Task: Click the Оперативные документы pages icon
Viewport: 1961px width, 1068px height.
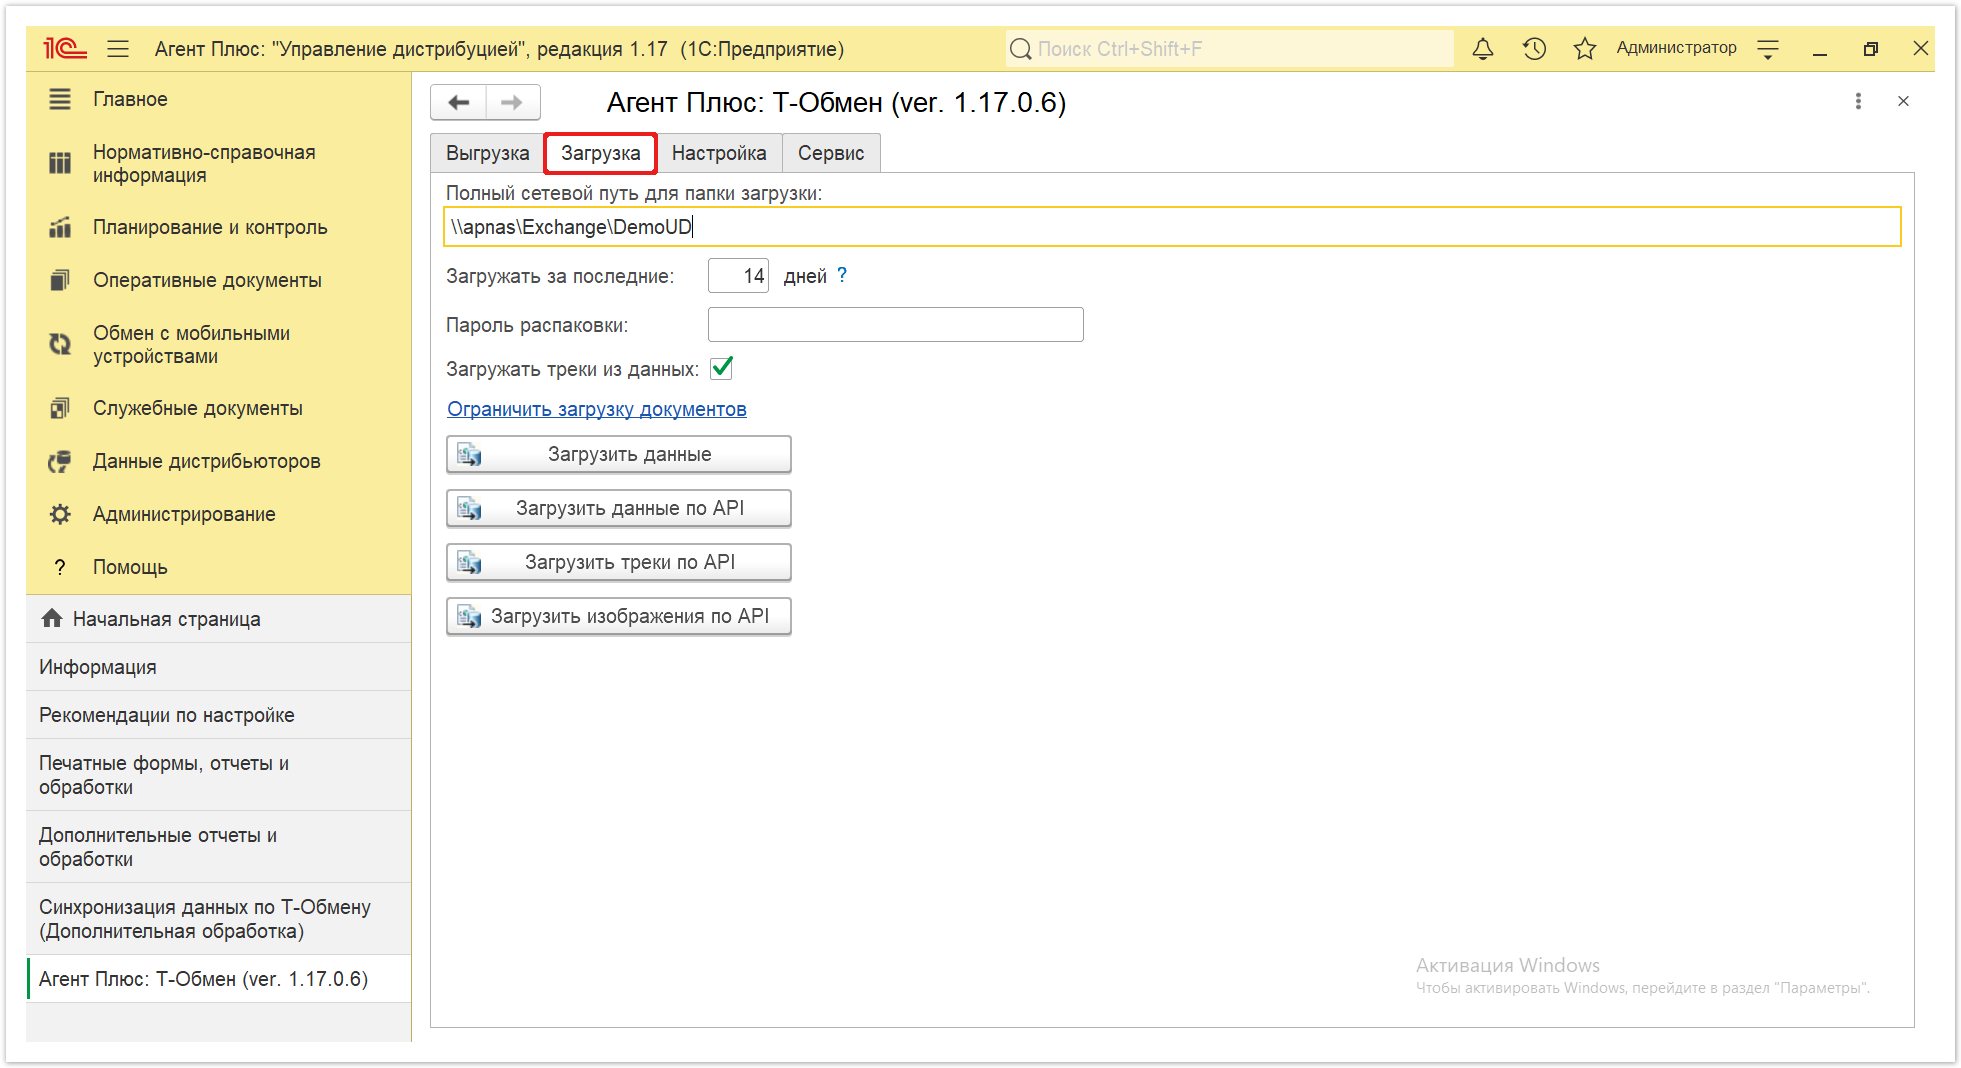Action: click(x=60, y=280)
